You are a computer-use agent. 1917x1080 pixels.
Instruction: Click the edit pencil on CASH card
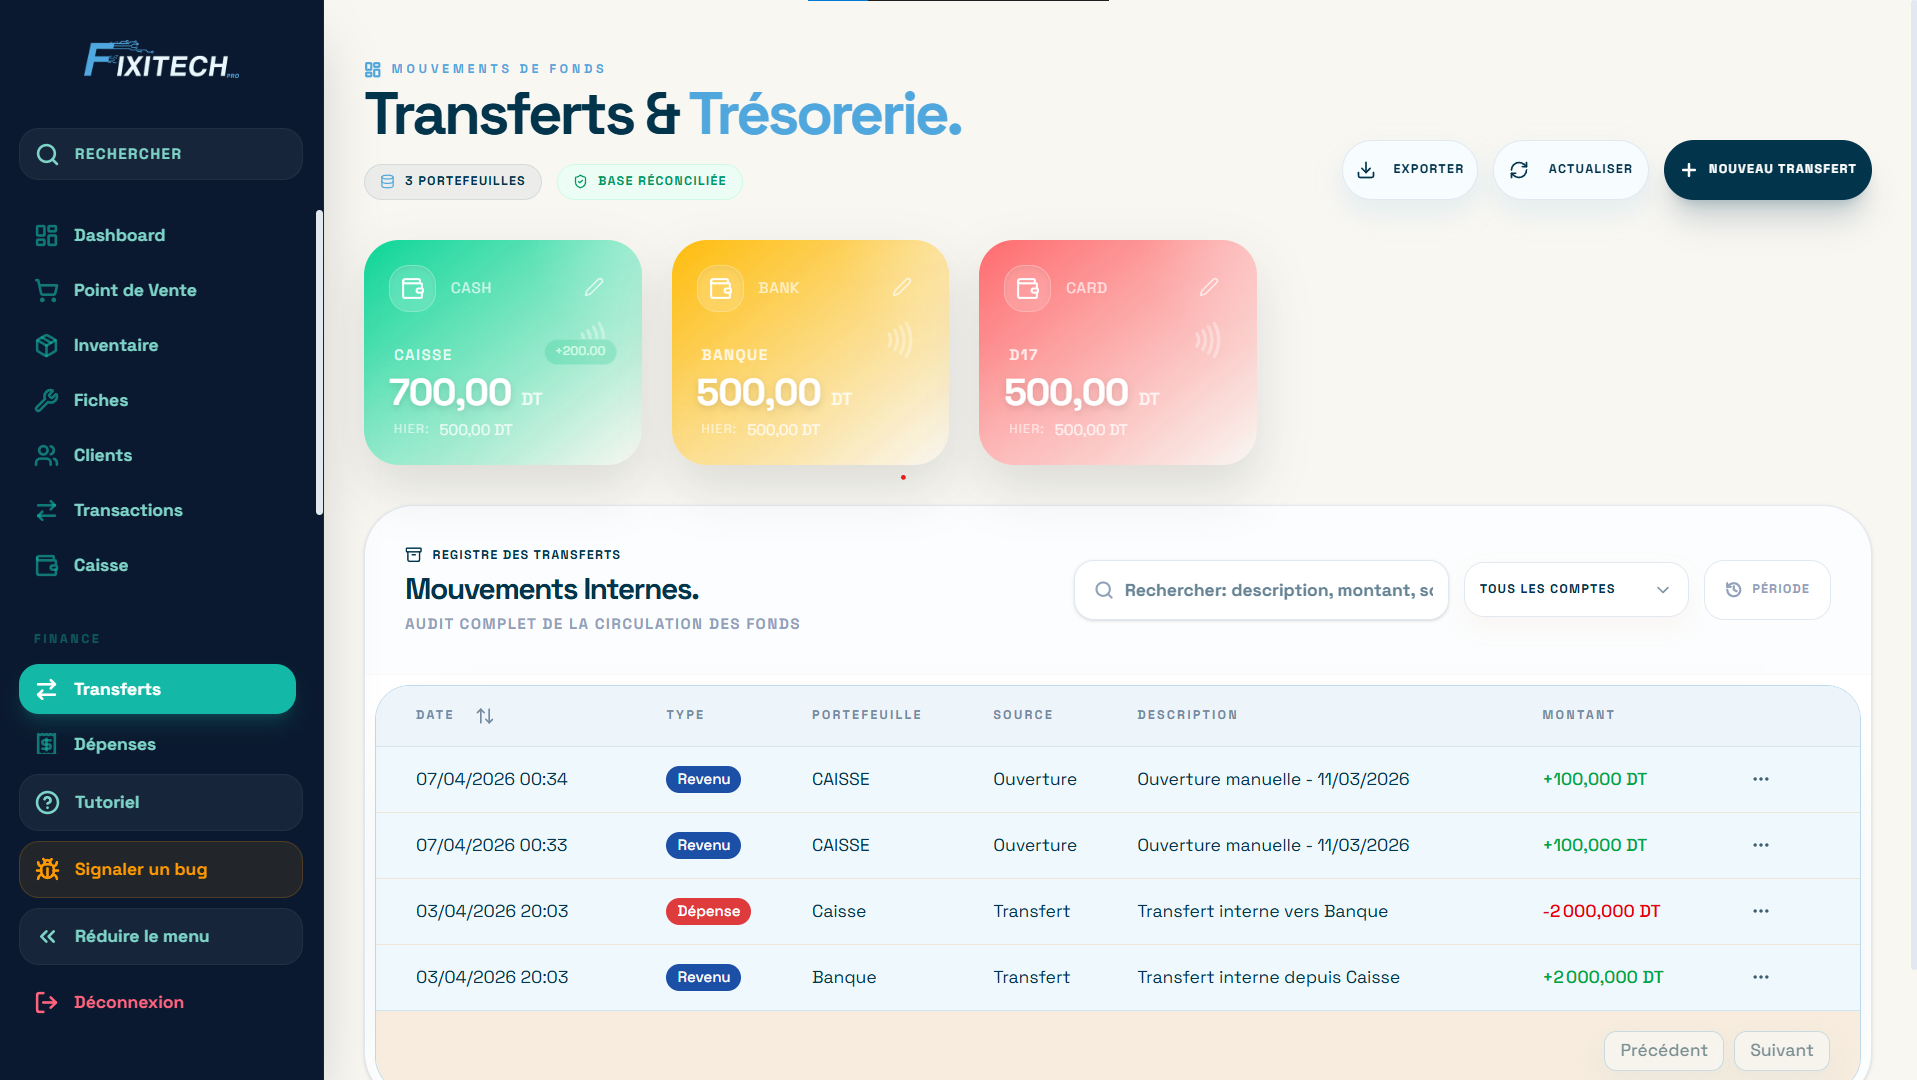click(x=593, y=288)
